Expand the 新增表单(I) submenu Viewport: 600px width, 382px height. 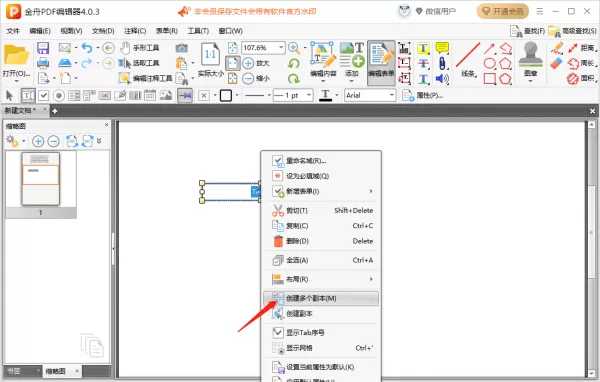click(x=321, y=191)
